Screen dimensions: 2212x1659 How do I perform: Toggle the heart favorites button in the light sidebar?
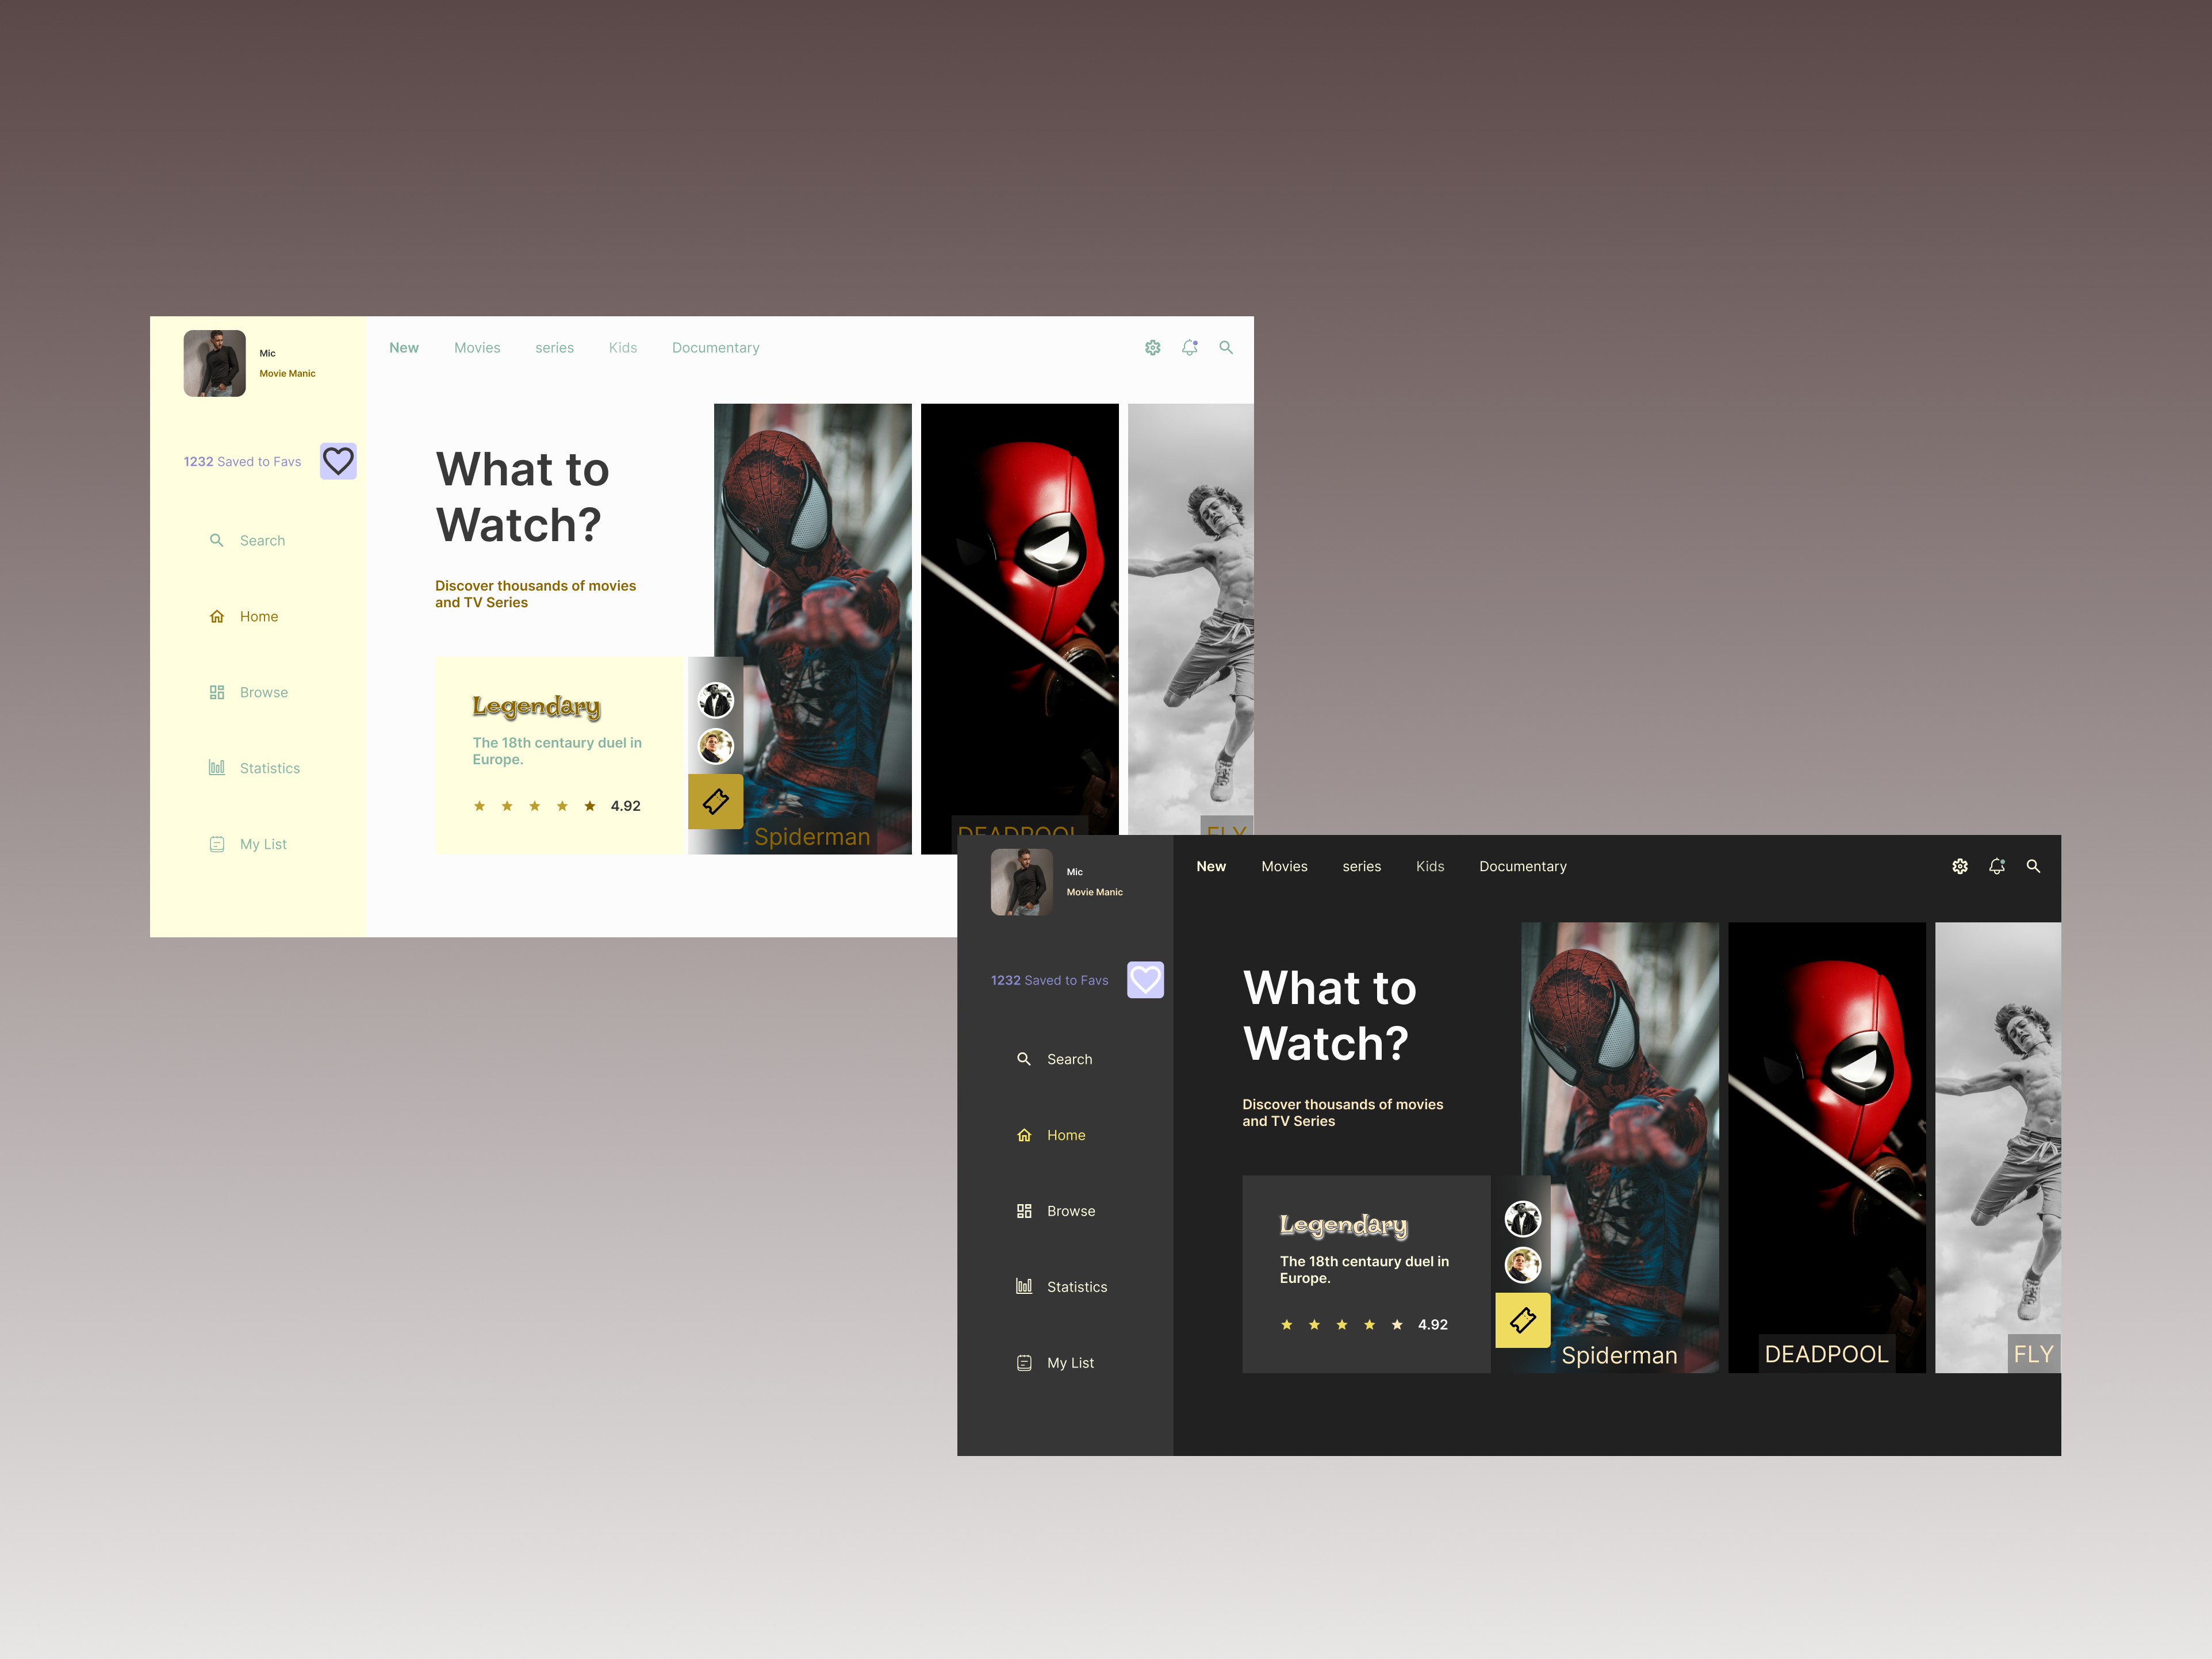coord(338,461)
